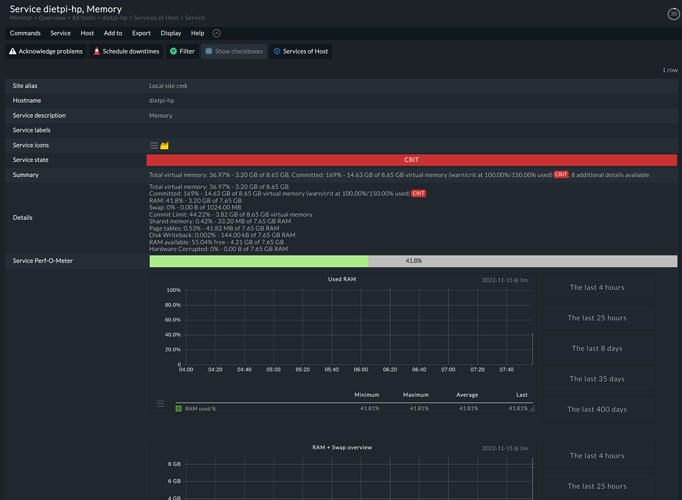This screenshot has width=682, height=500.
Task: Toggle Show checkboxes
Action: coord(234,51)
